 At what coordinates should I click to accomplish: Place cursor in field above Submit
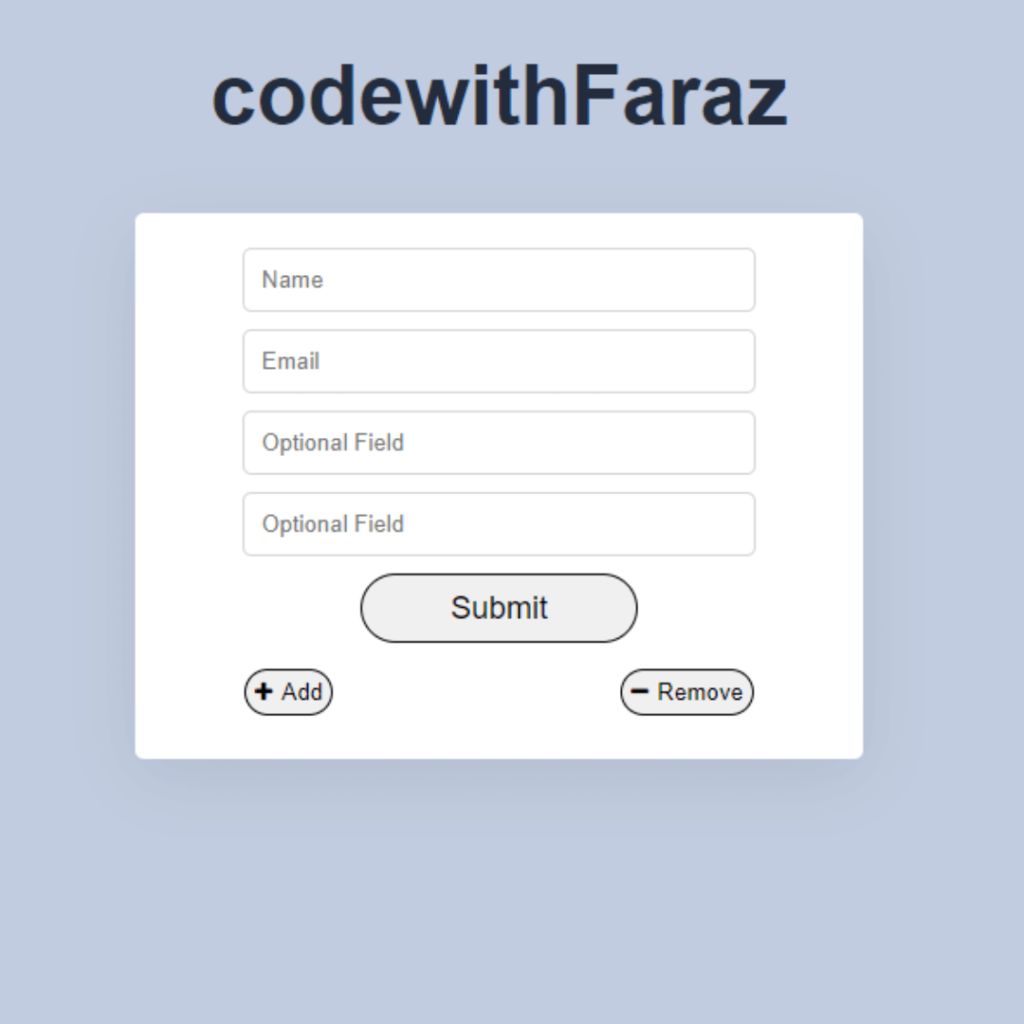(x=498, y=524)
